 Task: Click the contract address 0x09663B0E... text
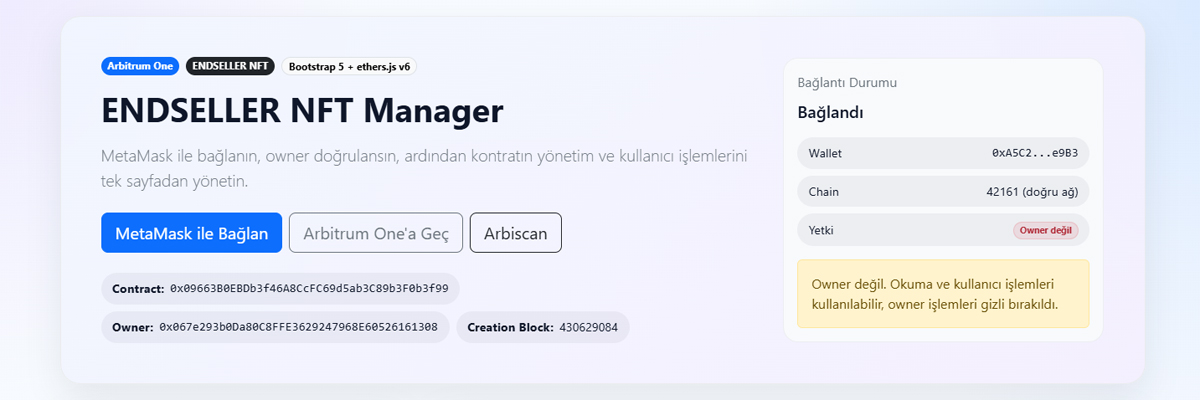309,289
